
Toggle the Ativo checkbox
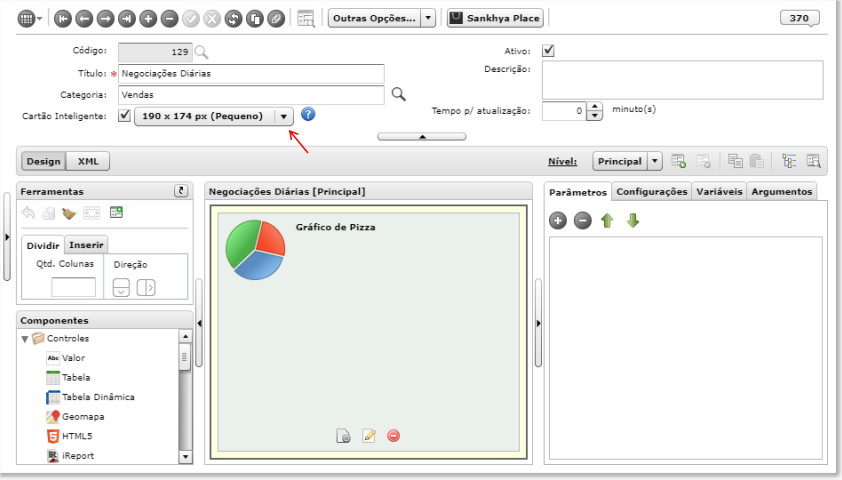pyautogui.click(x=548, y=50)
